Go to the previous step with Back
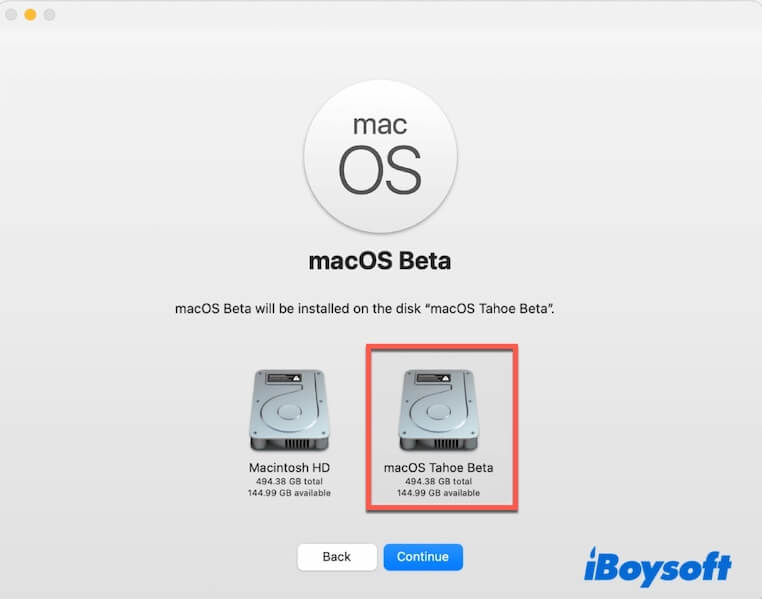Image resolution: width=762 pixels, height=599 pixels. (337, 557)
